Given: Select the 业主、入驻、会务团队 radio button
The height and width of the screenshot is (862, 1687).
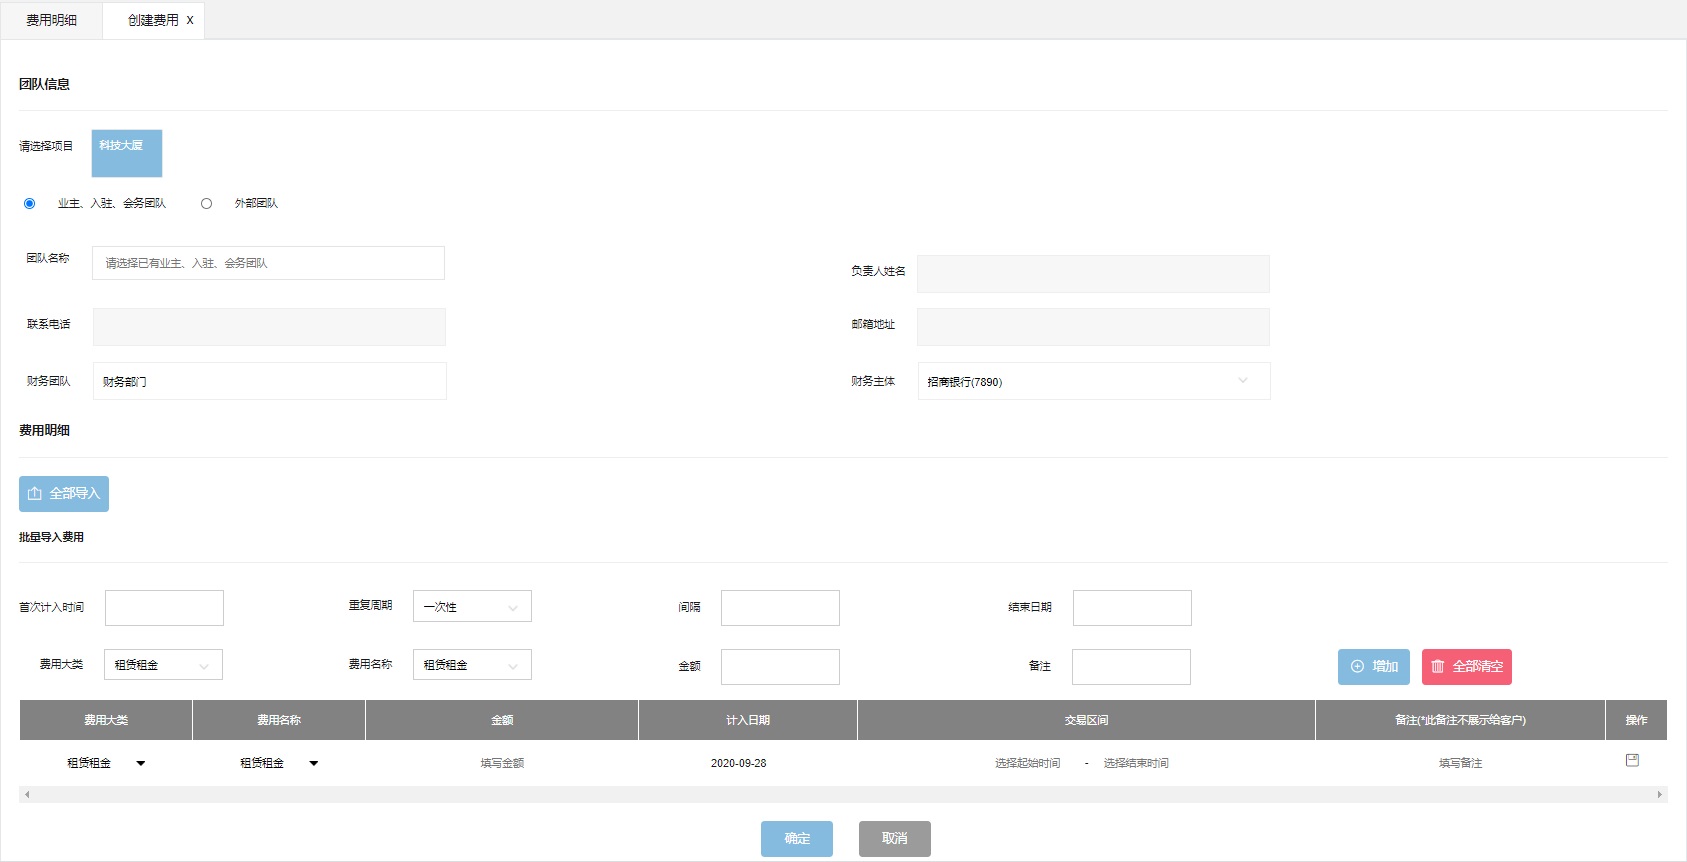Looking at the screenshot, I should [29, 204].
